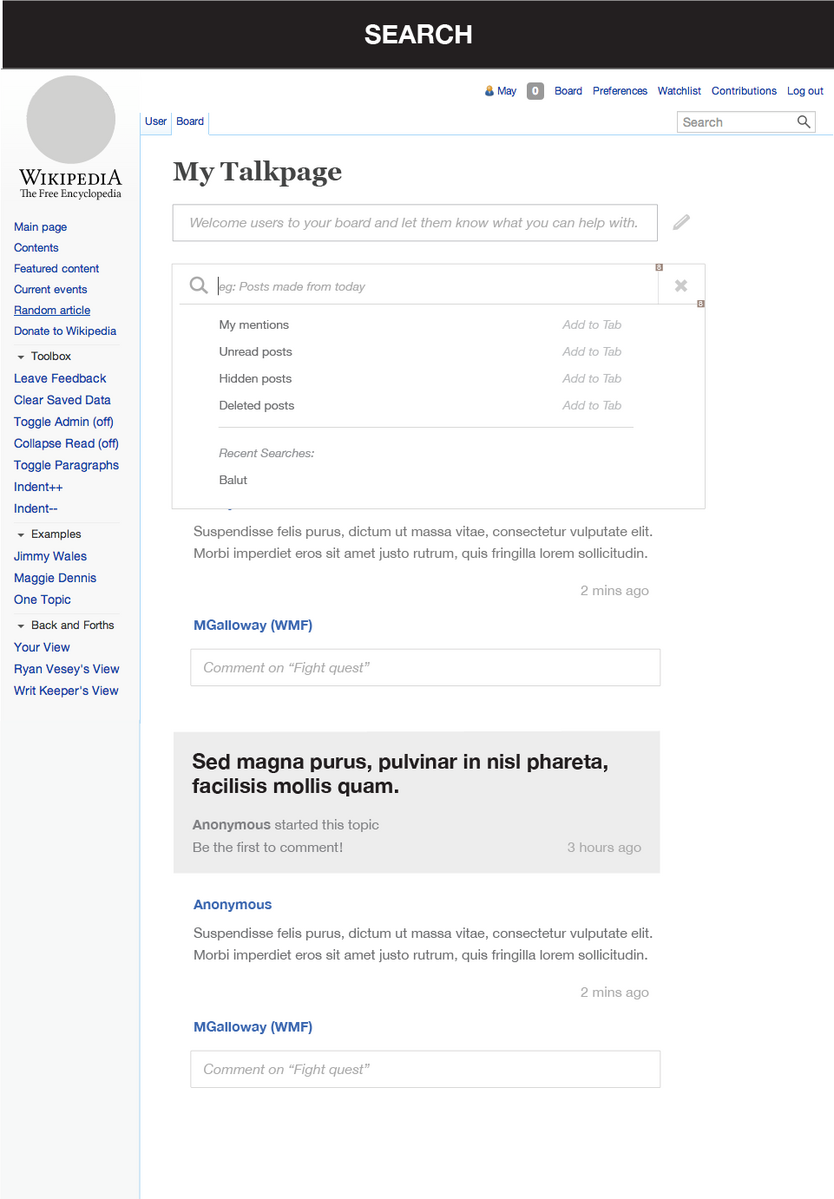The width and height of the screenshot is (834, 1199).
Task: Collapse the Examples sidebar section
Action: point(21,535)
